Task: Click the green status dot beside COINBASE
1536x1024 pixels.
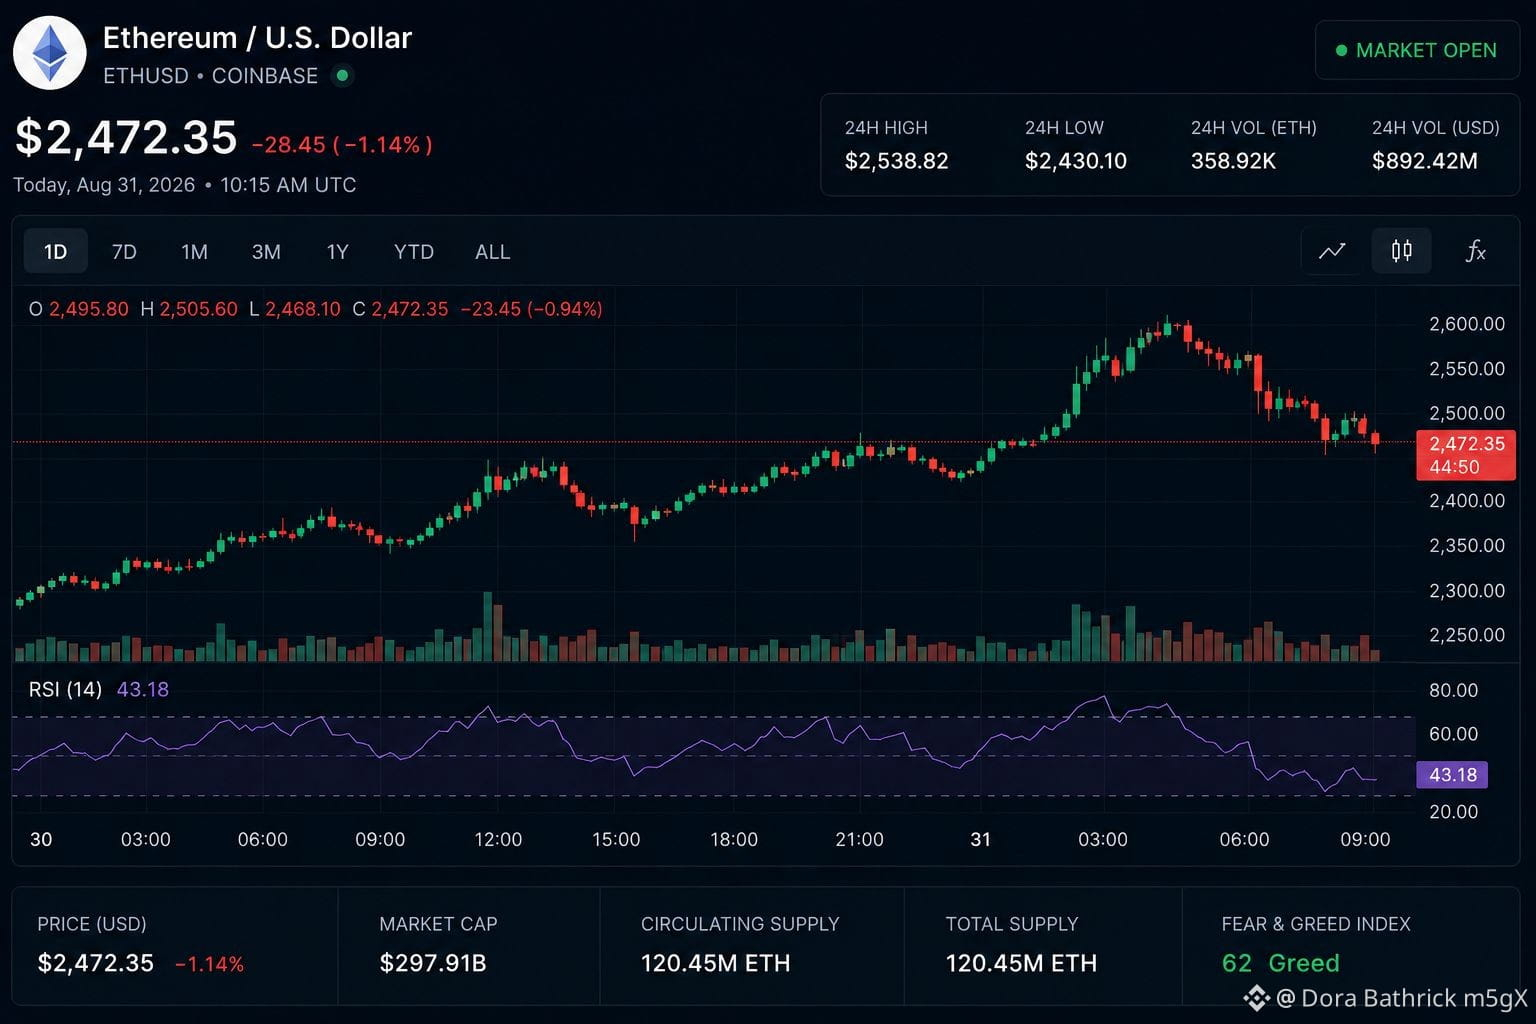Action: (343, 75)
